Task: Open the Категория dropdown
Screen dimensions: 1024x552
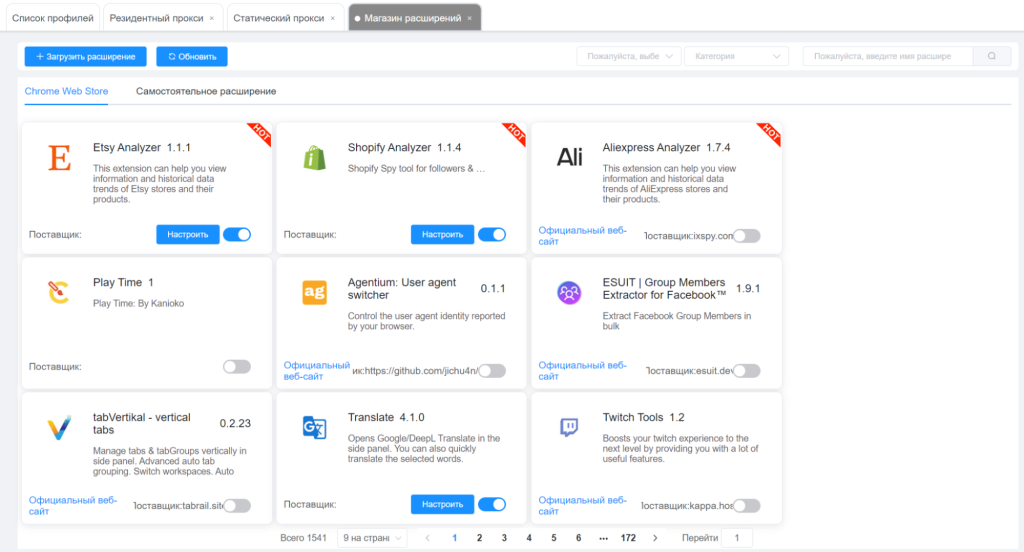Action: 737,56
